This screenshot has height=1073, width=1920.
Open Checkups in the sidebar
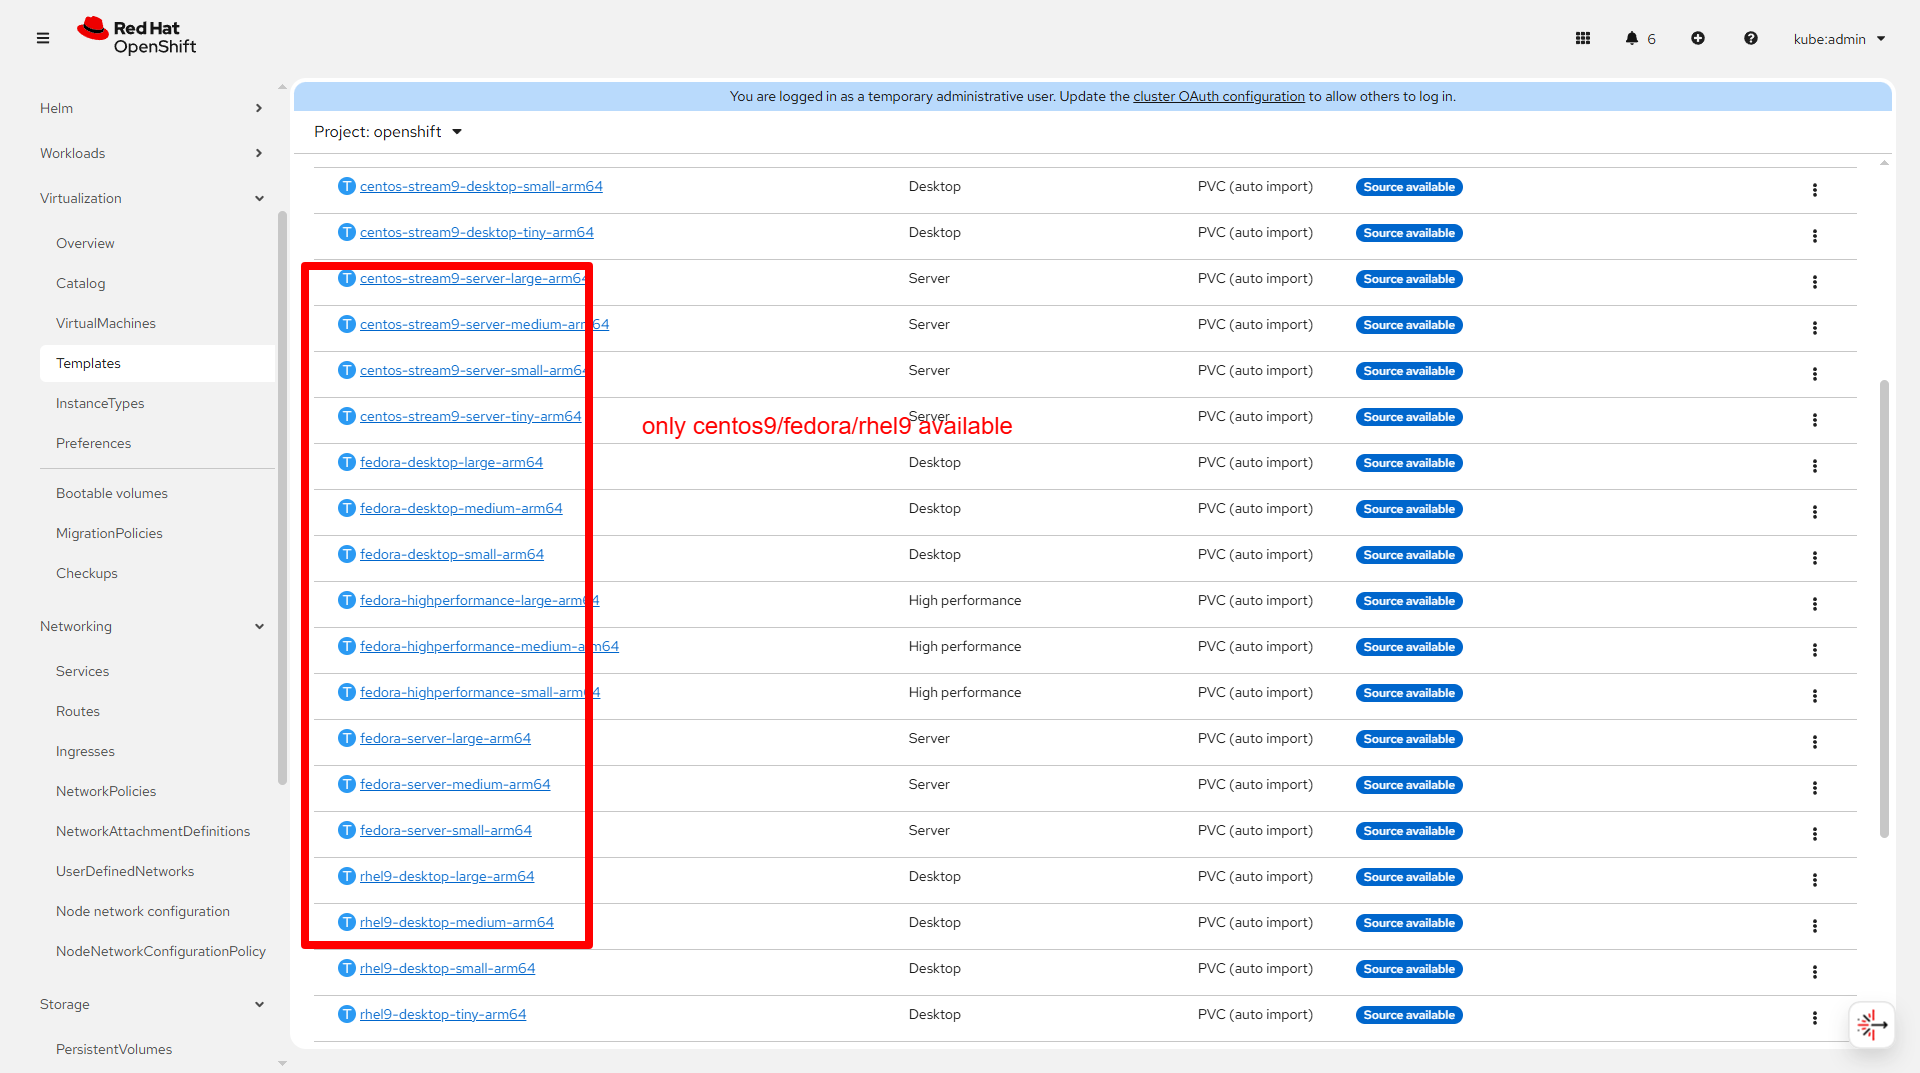[87, 573]
